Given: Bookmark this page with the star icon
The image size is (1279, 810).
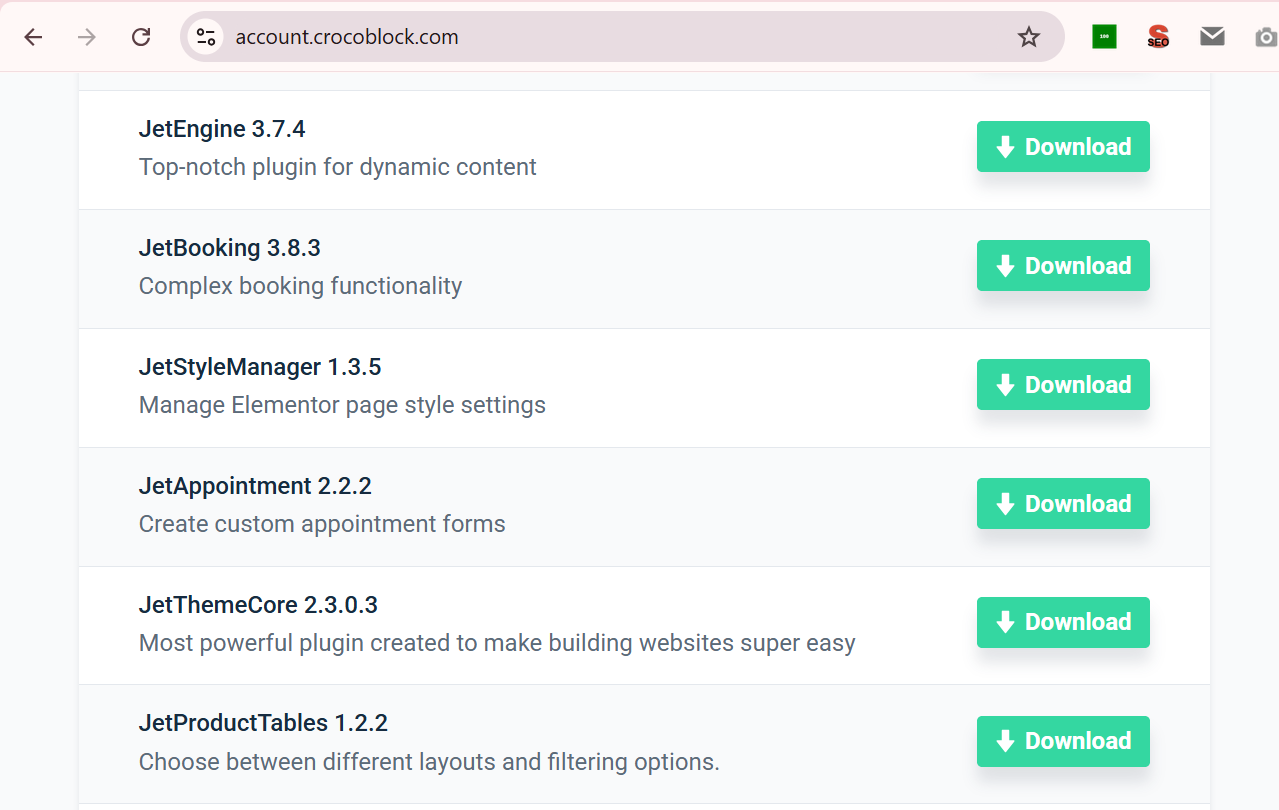Looking at the screenshot, I should coord(1028,36).
